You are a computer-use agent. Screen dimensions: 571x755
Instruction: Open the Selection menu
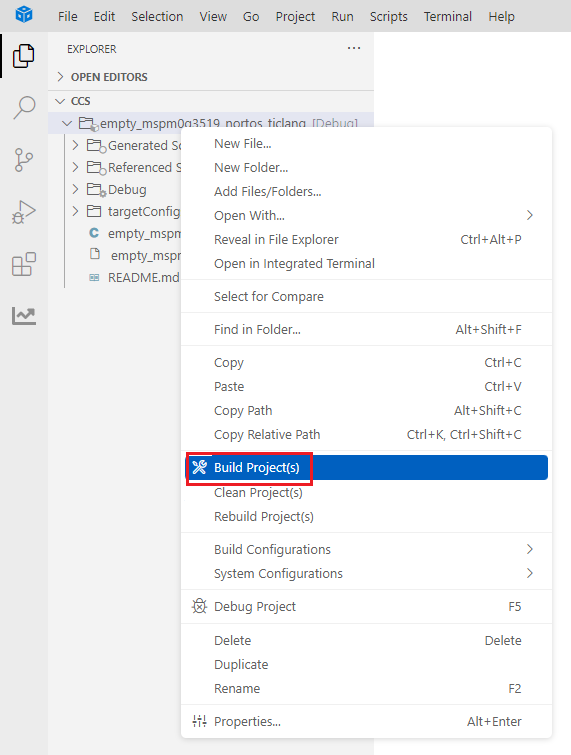pyautogui.click(x=157, y=16)
